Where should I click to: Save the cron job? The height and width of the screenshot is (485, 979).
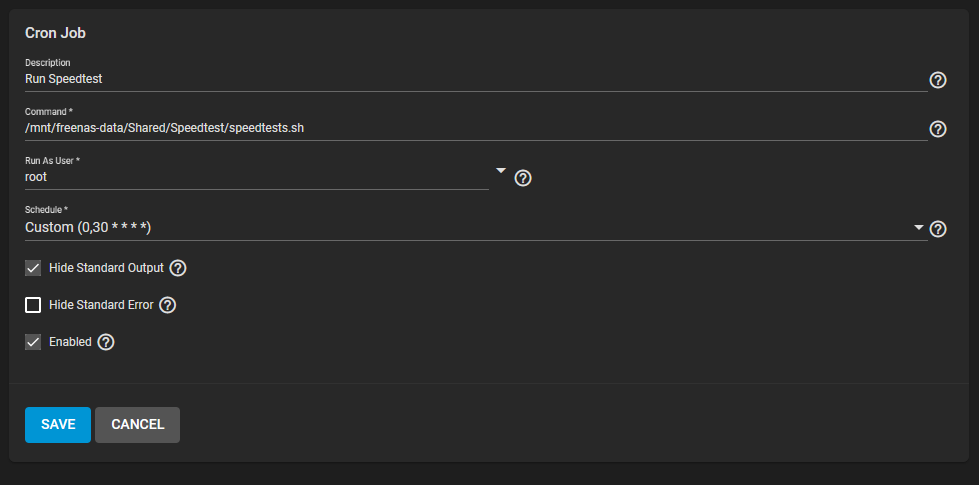[58, 425]
